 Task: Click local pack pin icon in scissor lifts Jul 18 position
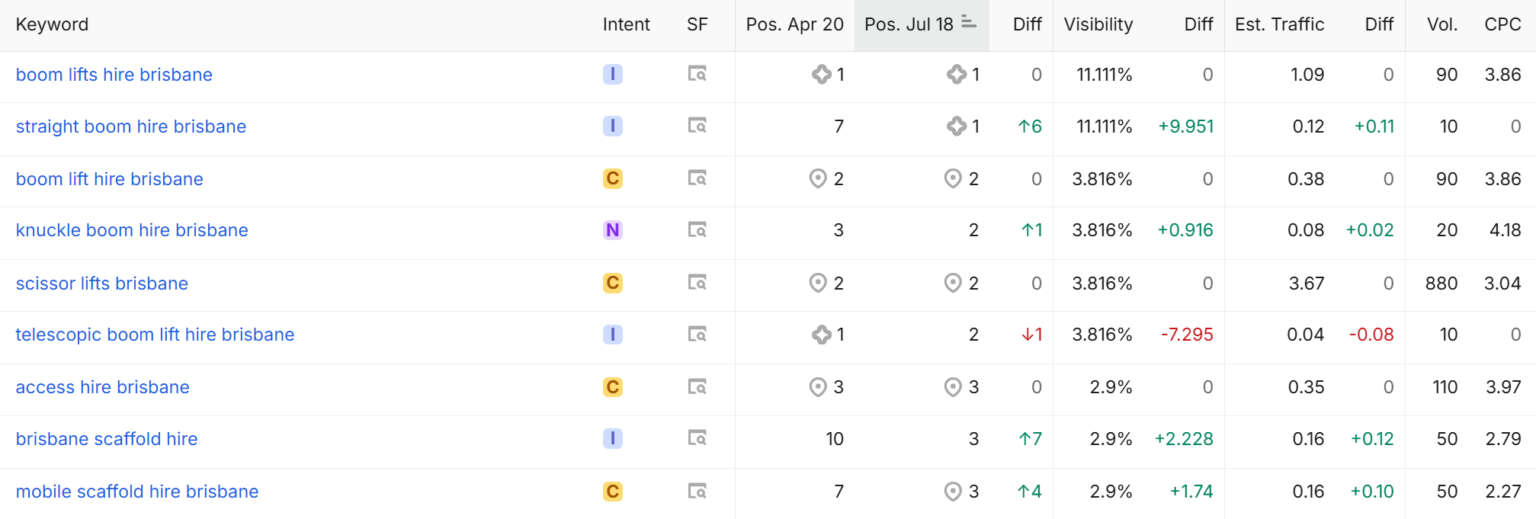[953, 283]
